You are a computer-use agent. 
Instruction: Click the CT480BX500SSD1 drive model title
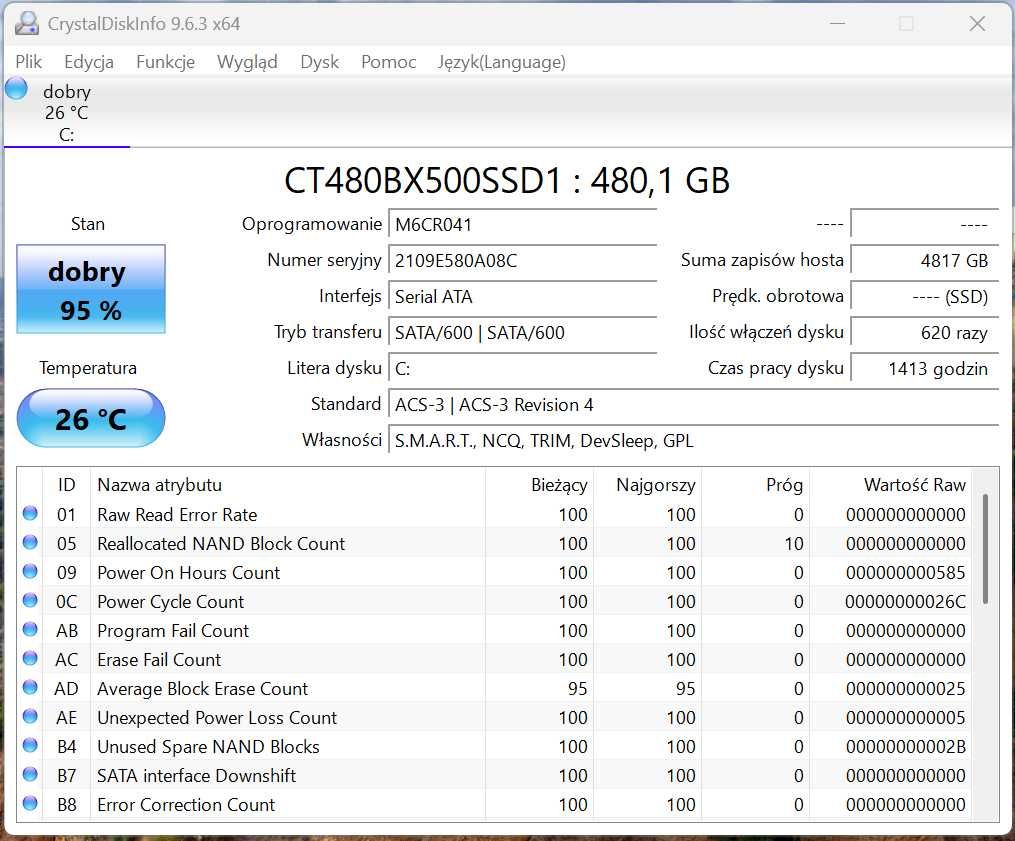coord(507,181)
